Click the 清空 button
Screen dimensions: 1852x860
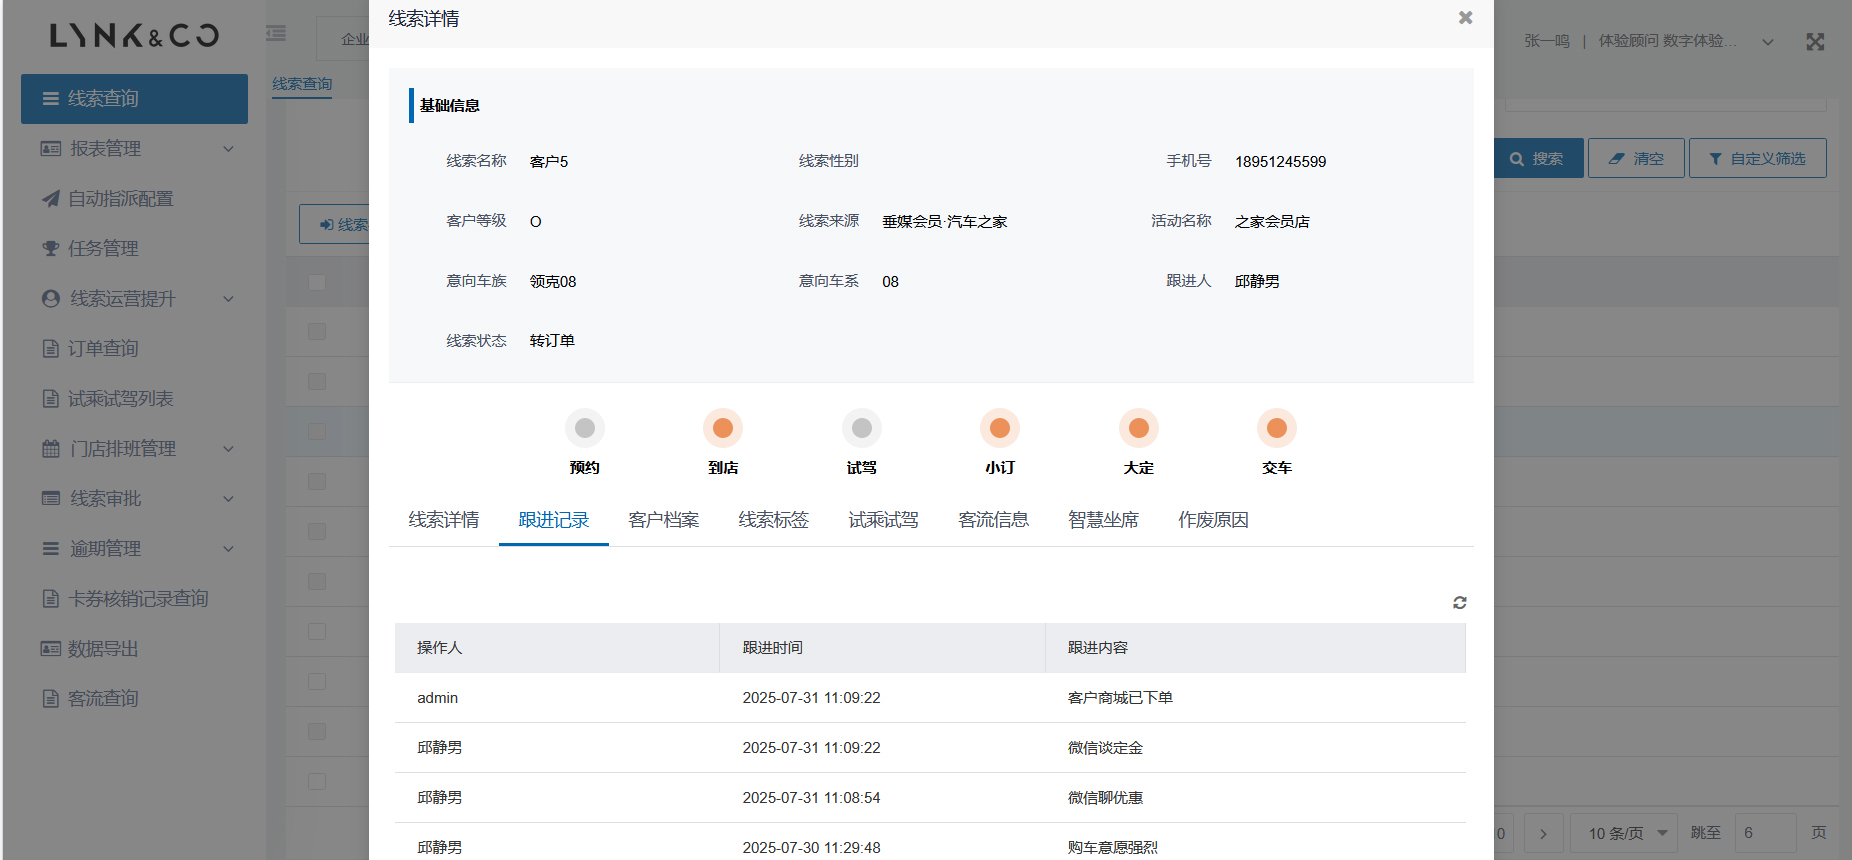tap(1636, 158)
